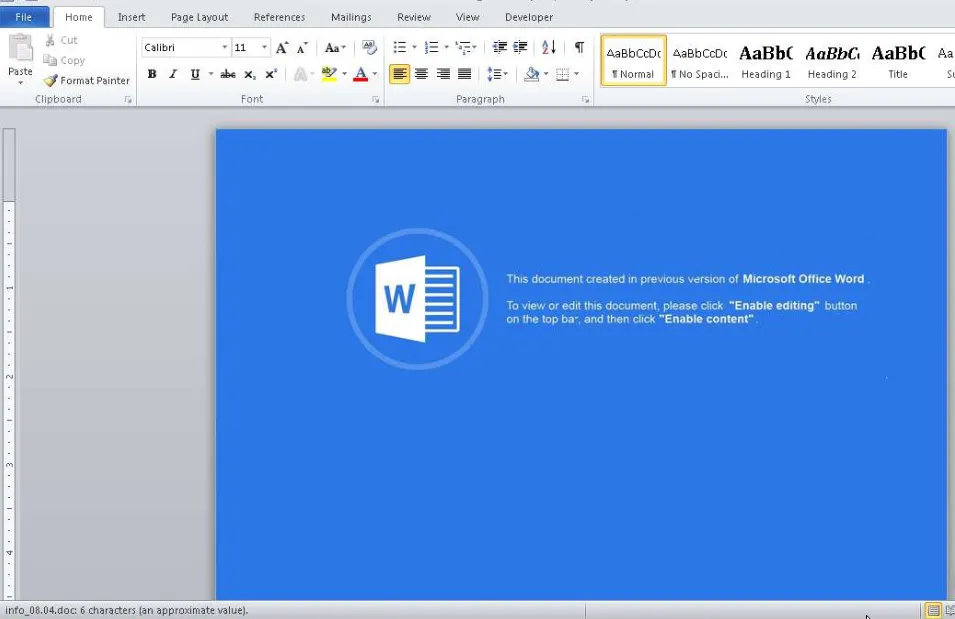955x619 pixels.
Task: Toggle Justify alignment
Action: 465,74
